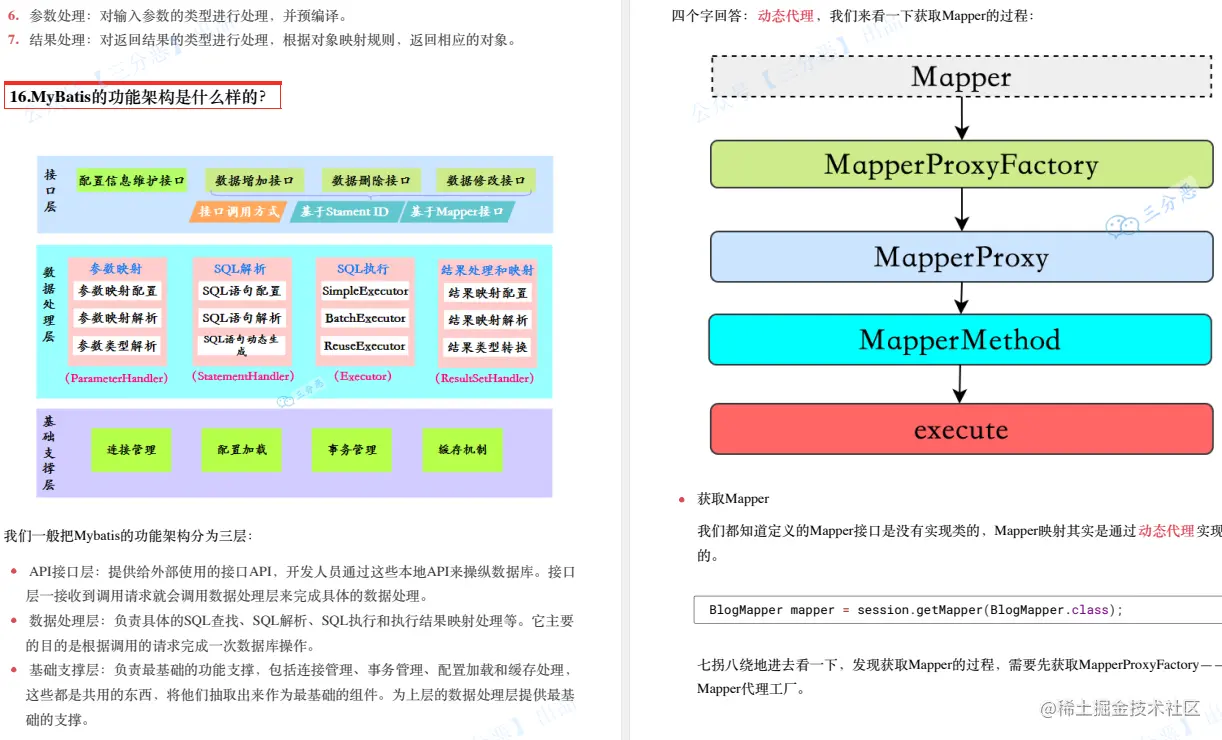
Task: Select the "SQL解析" column header
Action: 240,269
